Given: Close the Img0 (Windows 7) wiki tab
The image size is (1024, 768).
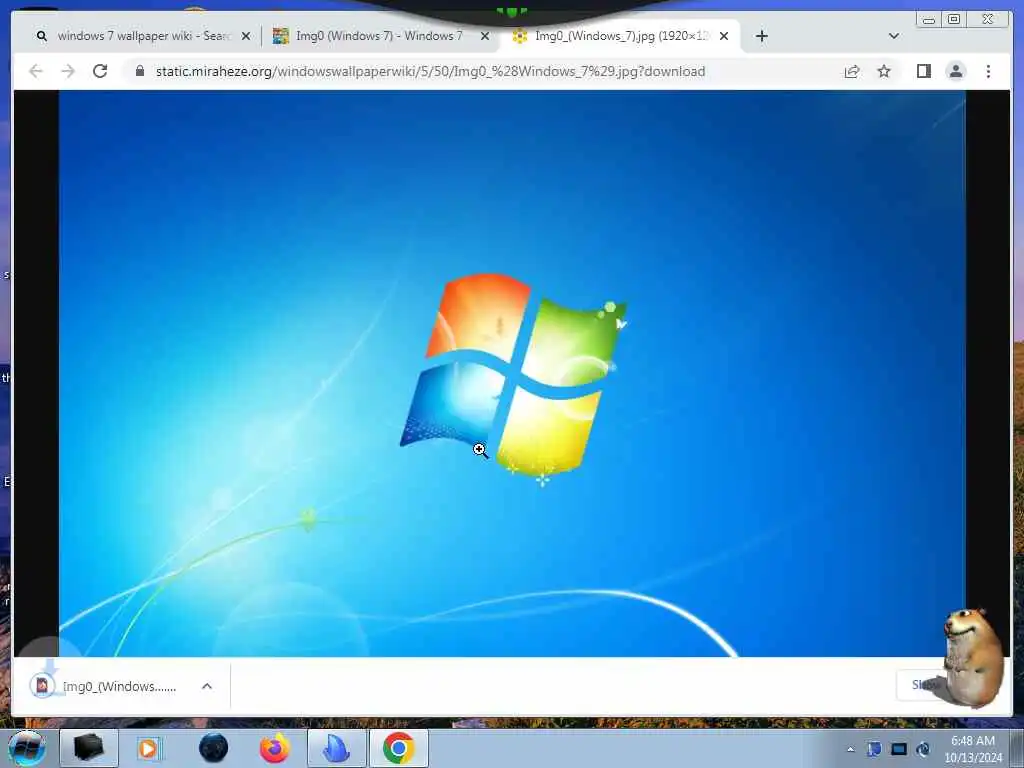Looking at the screenshot, I should pos(485,37).
